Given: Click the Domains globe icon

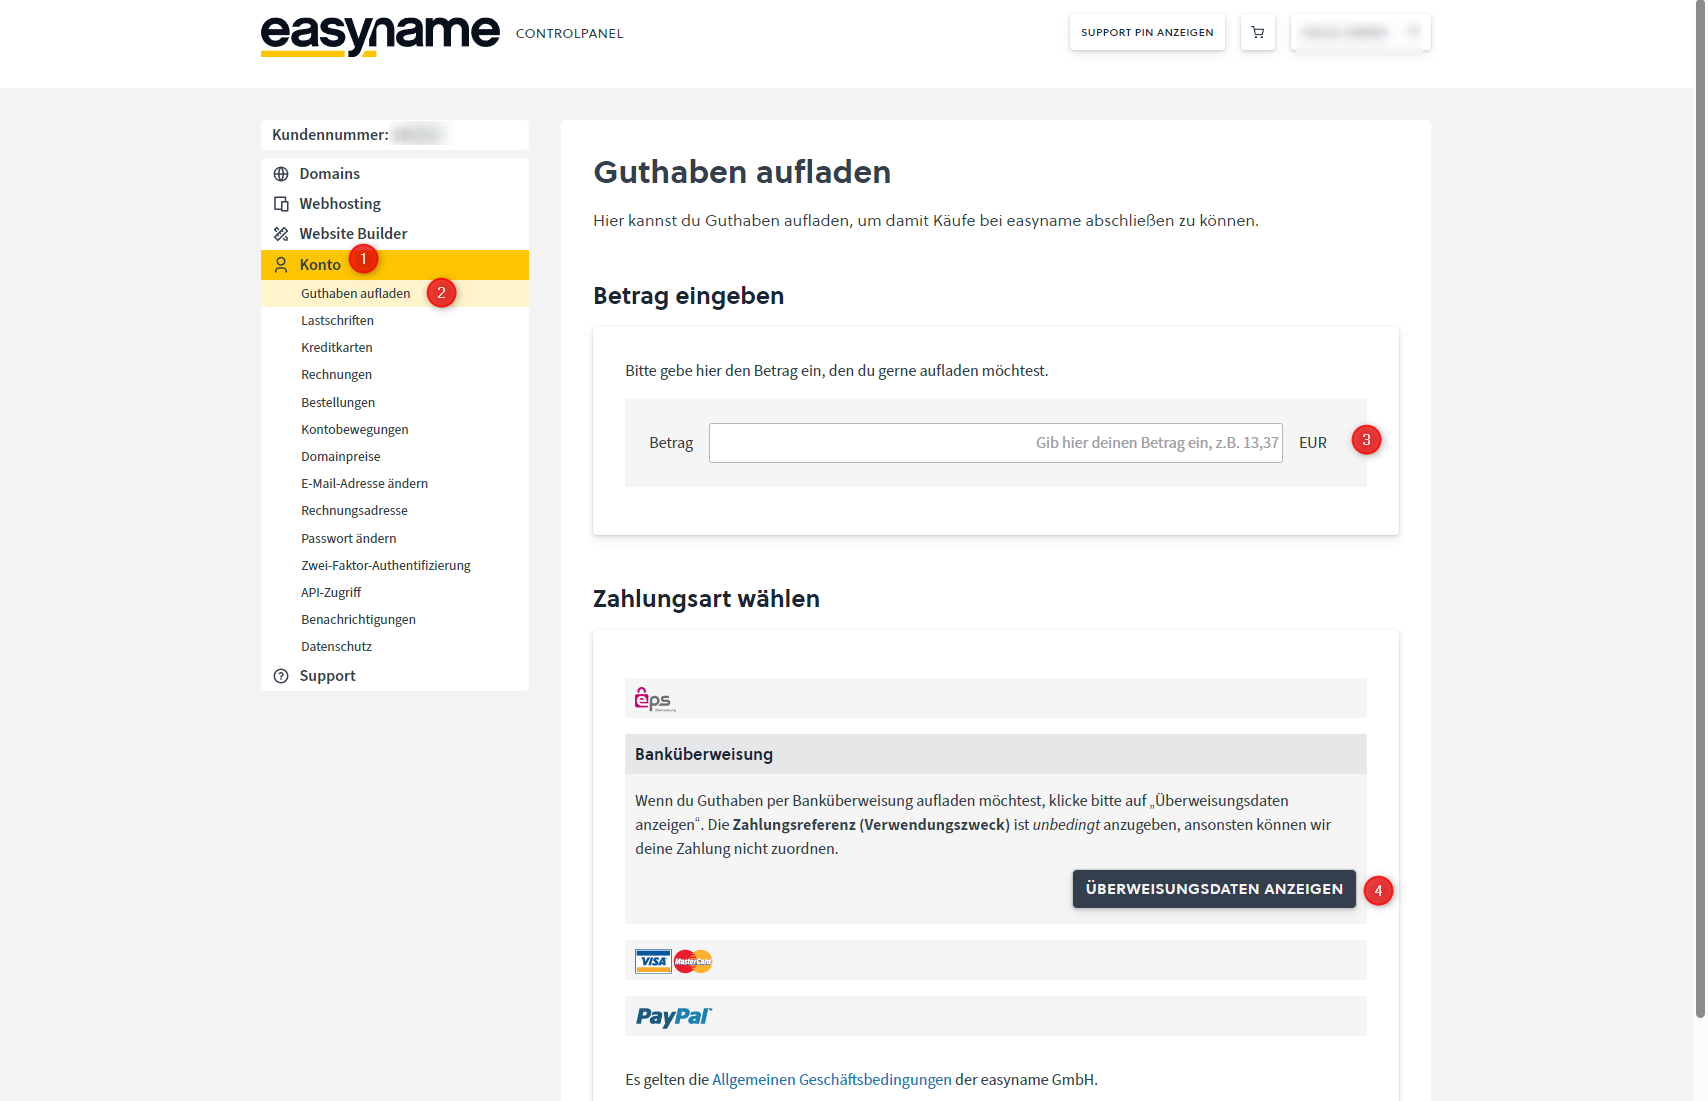Looking at the screenshot, I should (281, 174).
